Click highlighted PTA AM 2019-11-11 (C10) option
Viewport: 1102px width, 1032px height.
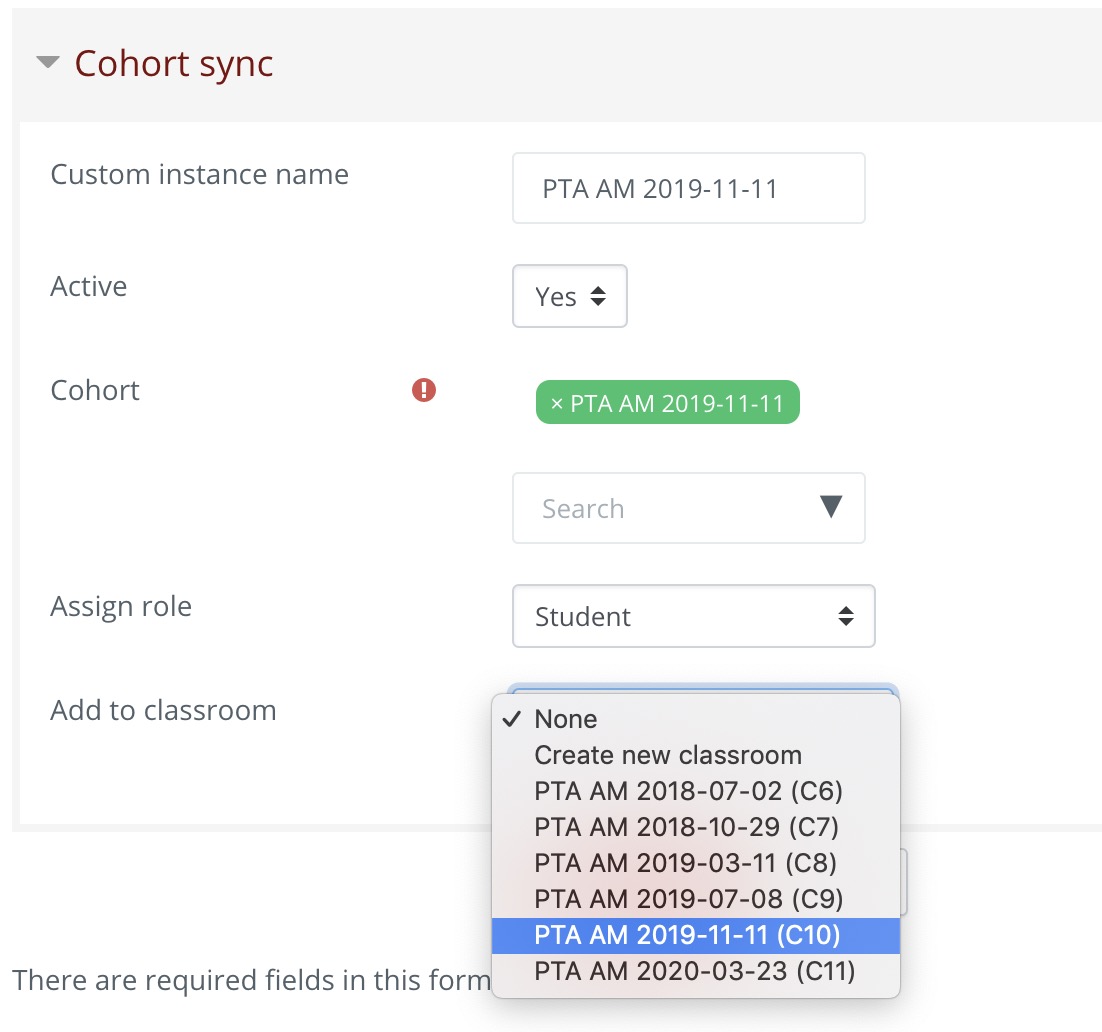[688, 935]
